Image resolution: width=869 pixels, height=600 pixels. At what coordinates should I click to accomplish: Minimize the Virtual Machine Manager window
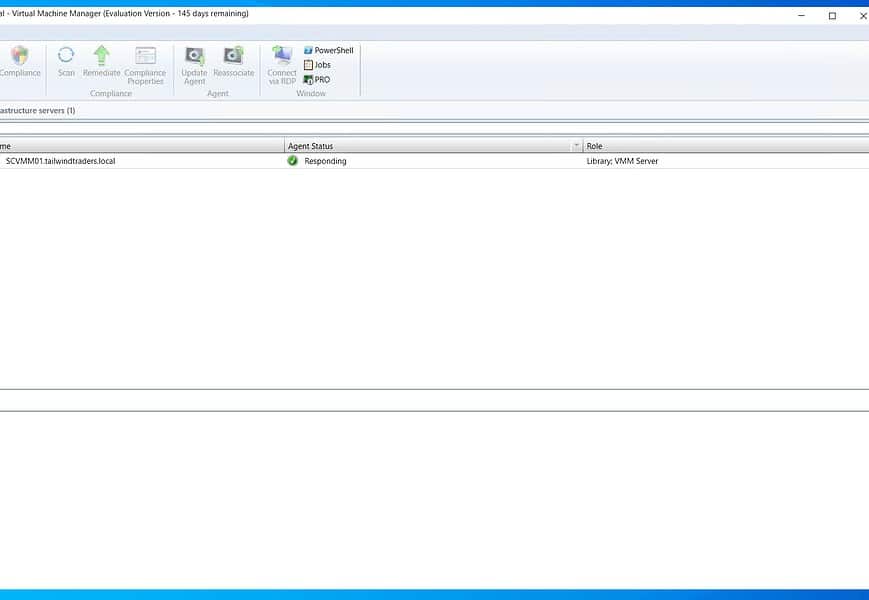801,16
